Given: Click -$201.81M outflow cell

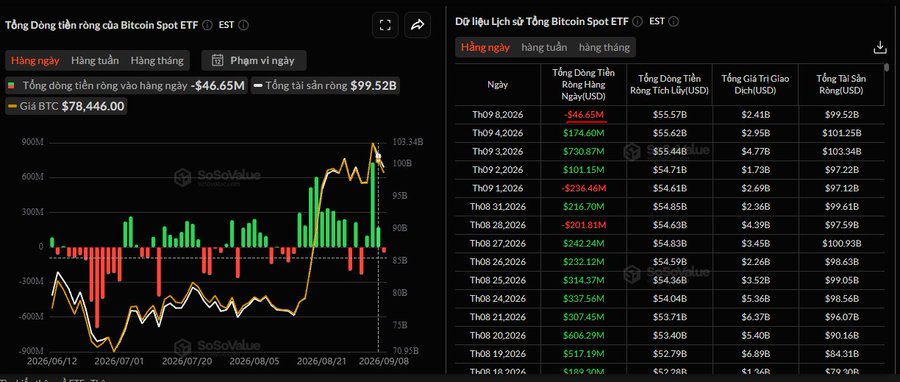Looking at the screenshot, I should (584, 225).
